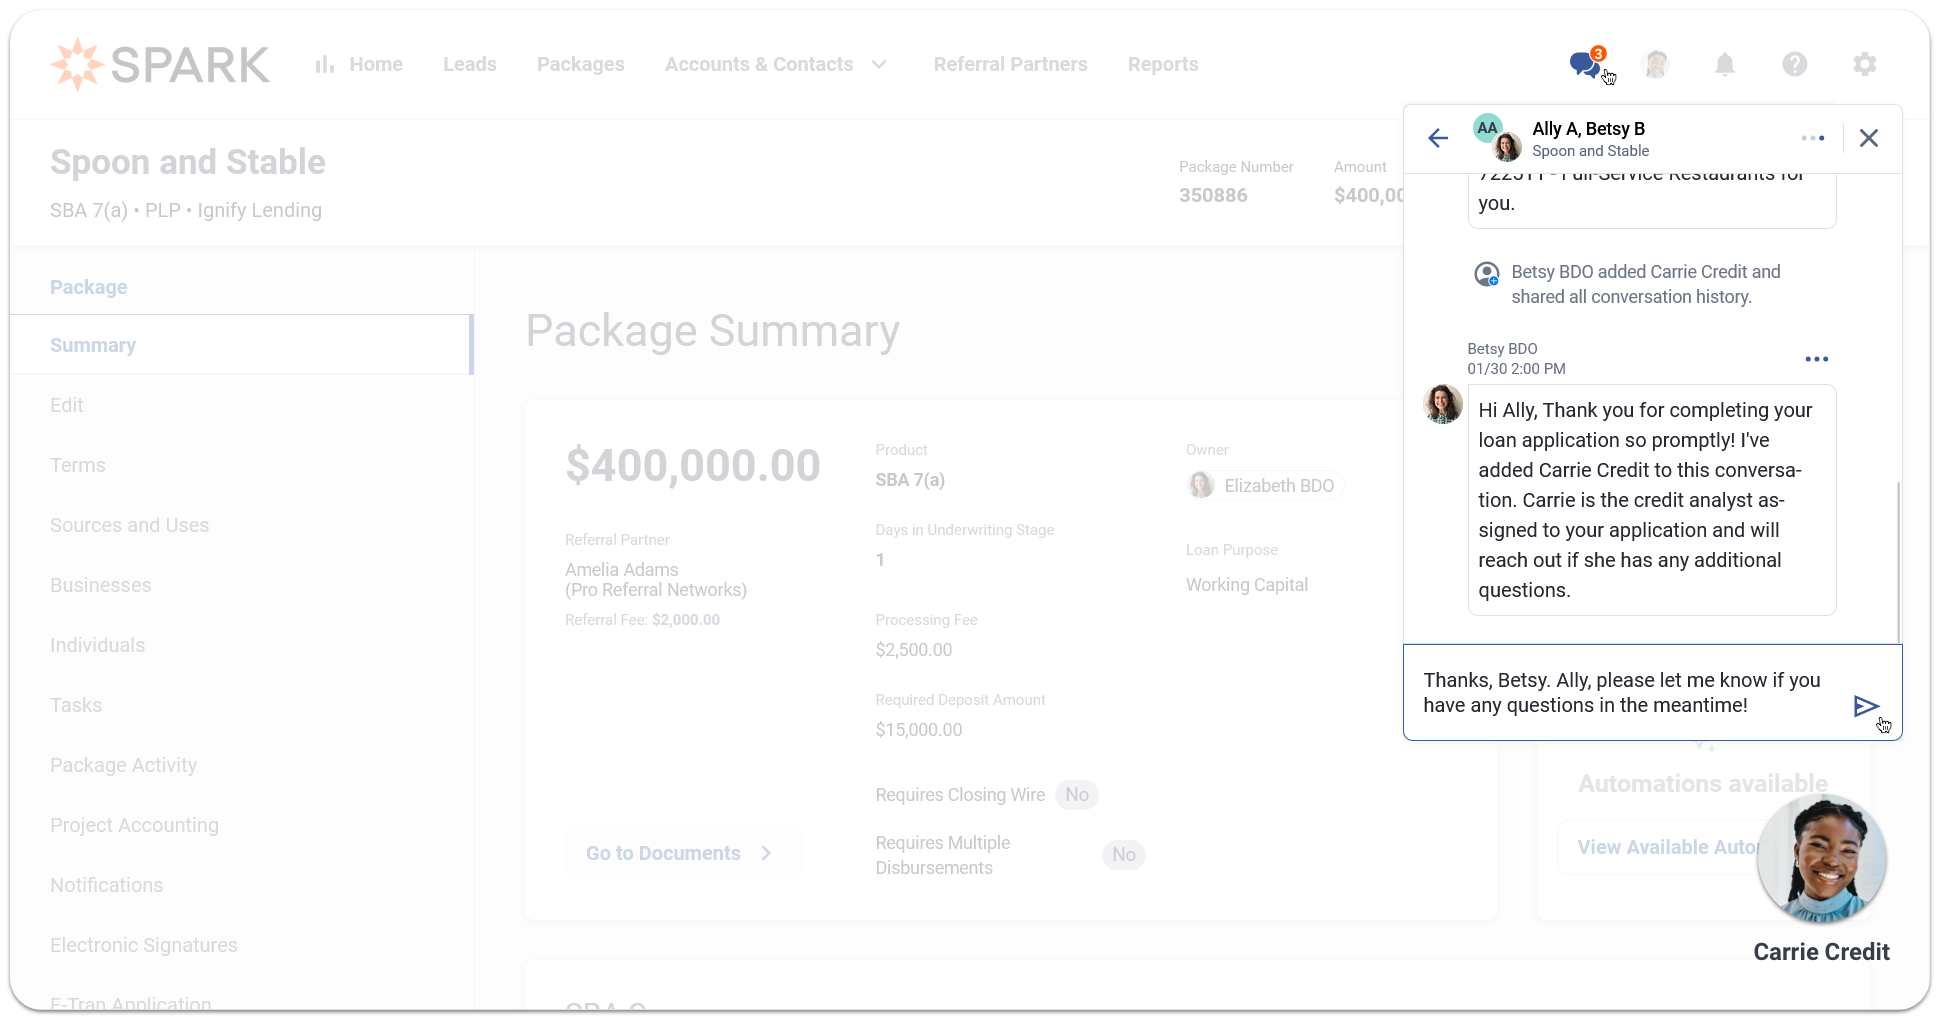
Task: Click the Go to Documents button
Action: [683, 853]
